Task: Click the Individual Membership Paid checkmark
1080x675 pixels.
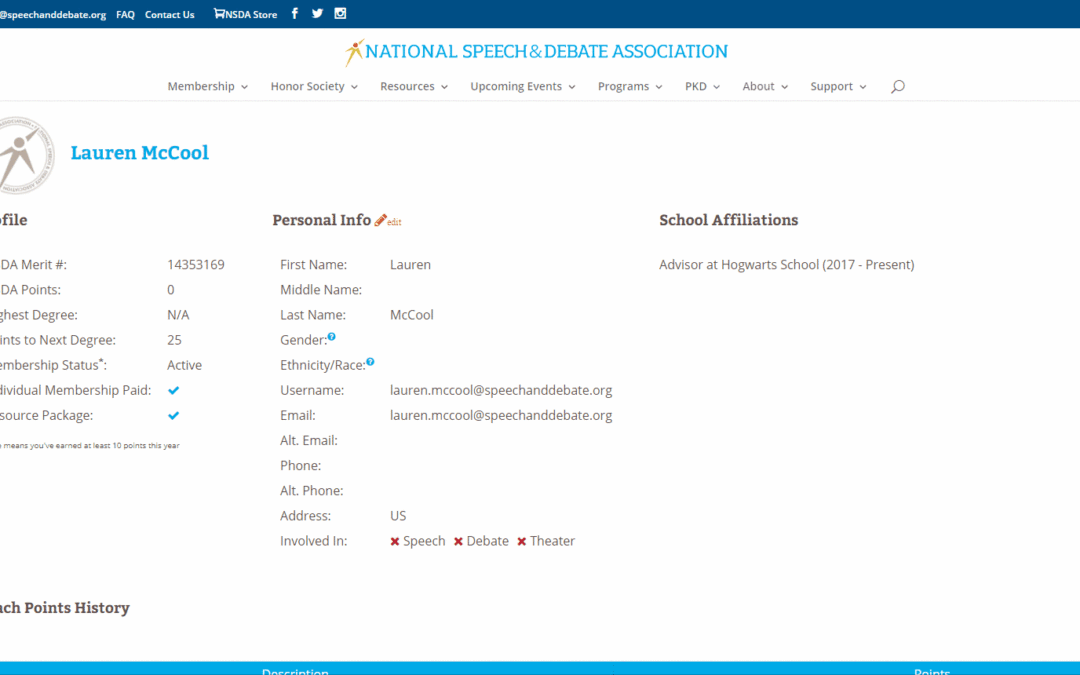Action: 174,391
